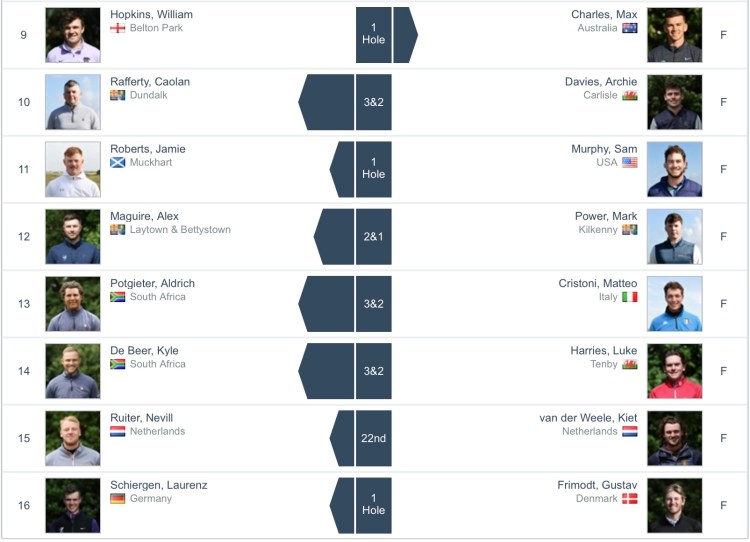Click the Australia flag next to Max Charles

(630, 28)
